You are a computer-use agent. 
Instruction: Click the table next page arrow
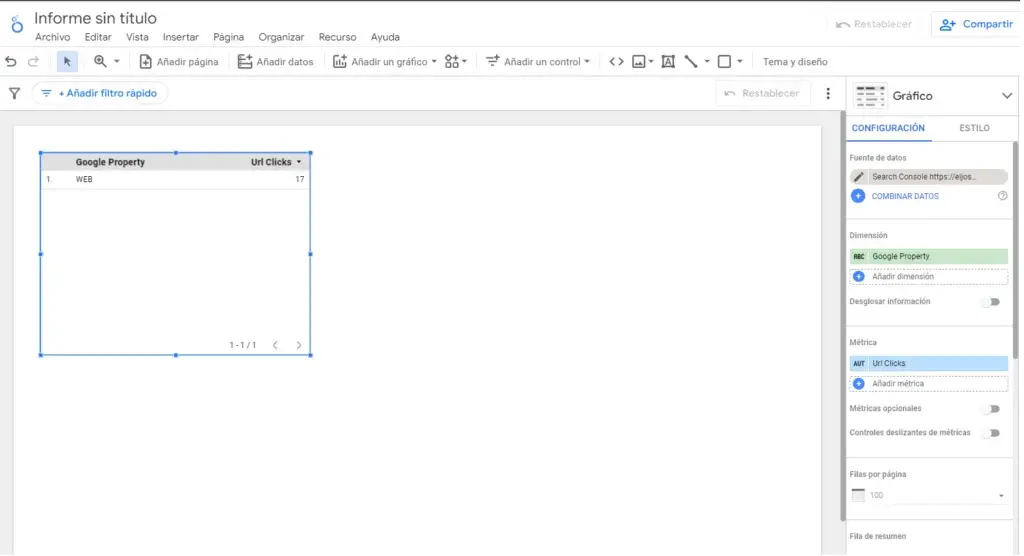298,345
